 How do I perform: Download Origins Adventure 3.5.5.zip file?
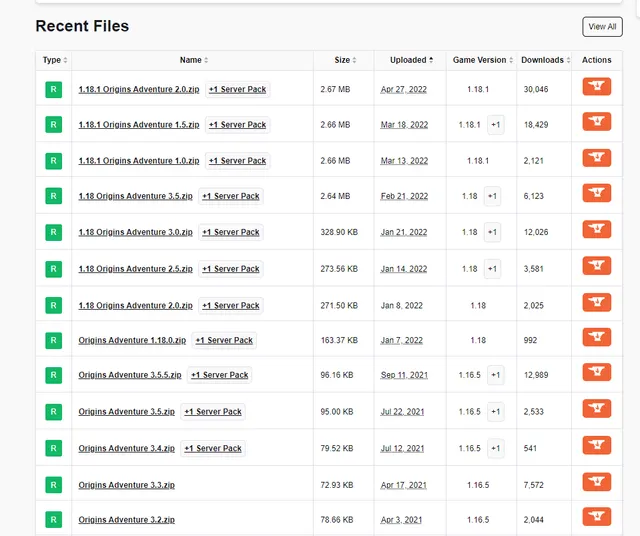(x=597, y=372)
